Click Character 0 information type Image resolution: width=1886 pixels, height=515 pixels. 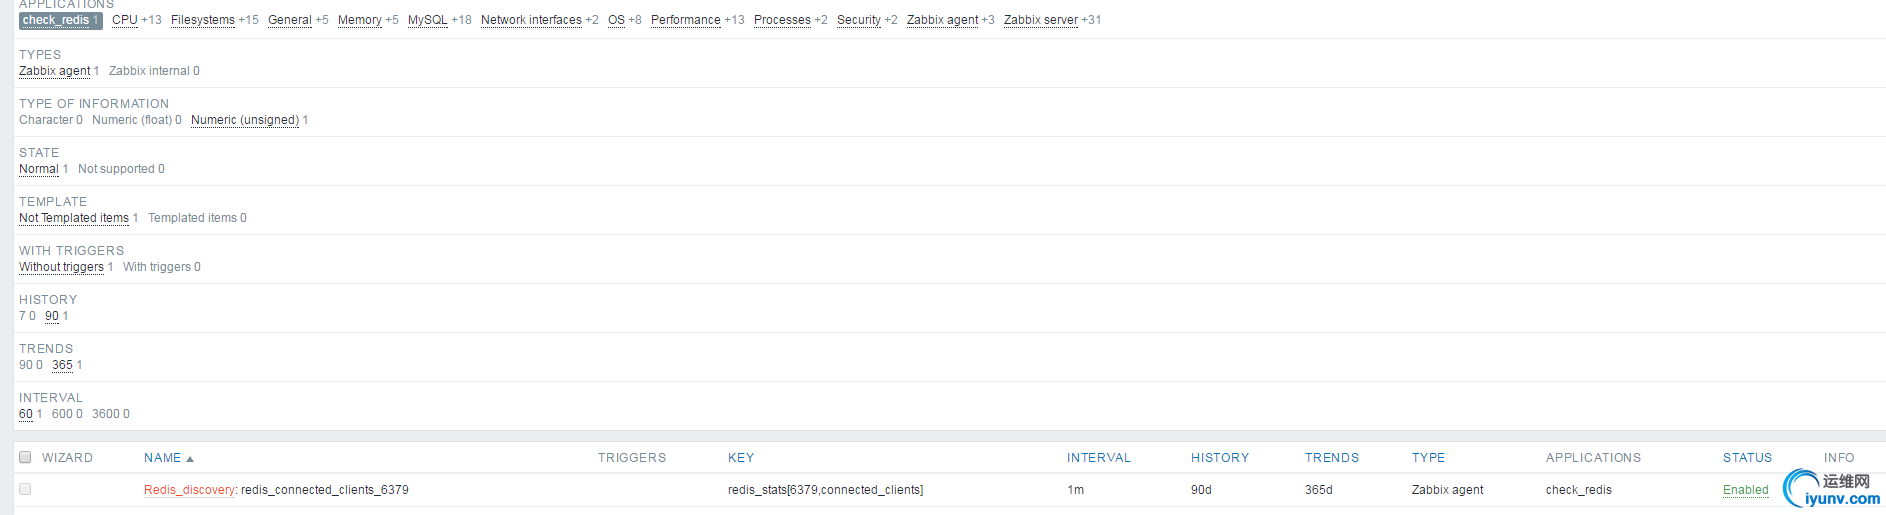point(51,120)
